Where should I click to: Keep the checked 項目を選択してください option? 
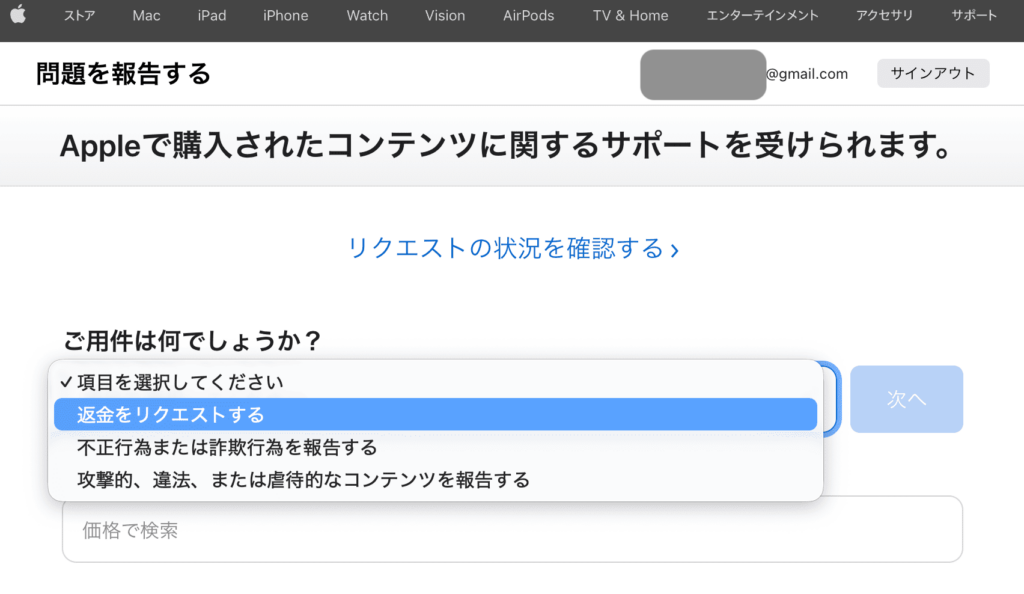pyautogui.click(x=436, y=382)
